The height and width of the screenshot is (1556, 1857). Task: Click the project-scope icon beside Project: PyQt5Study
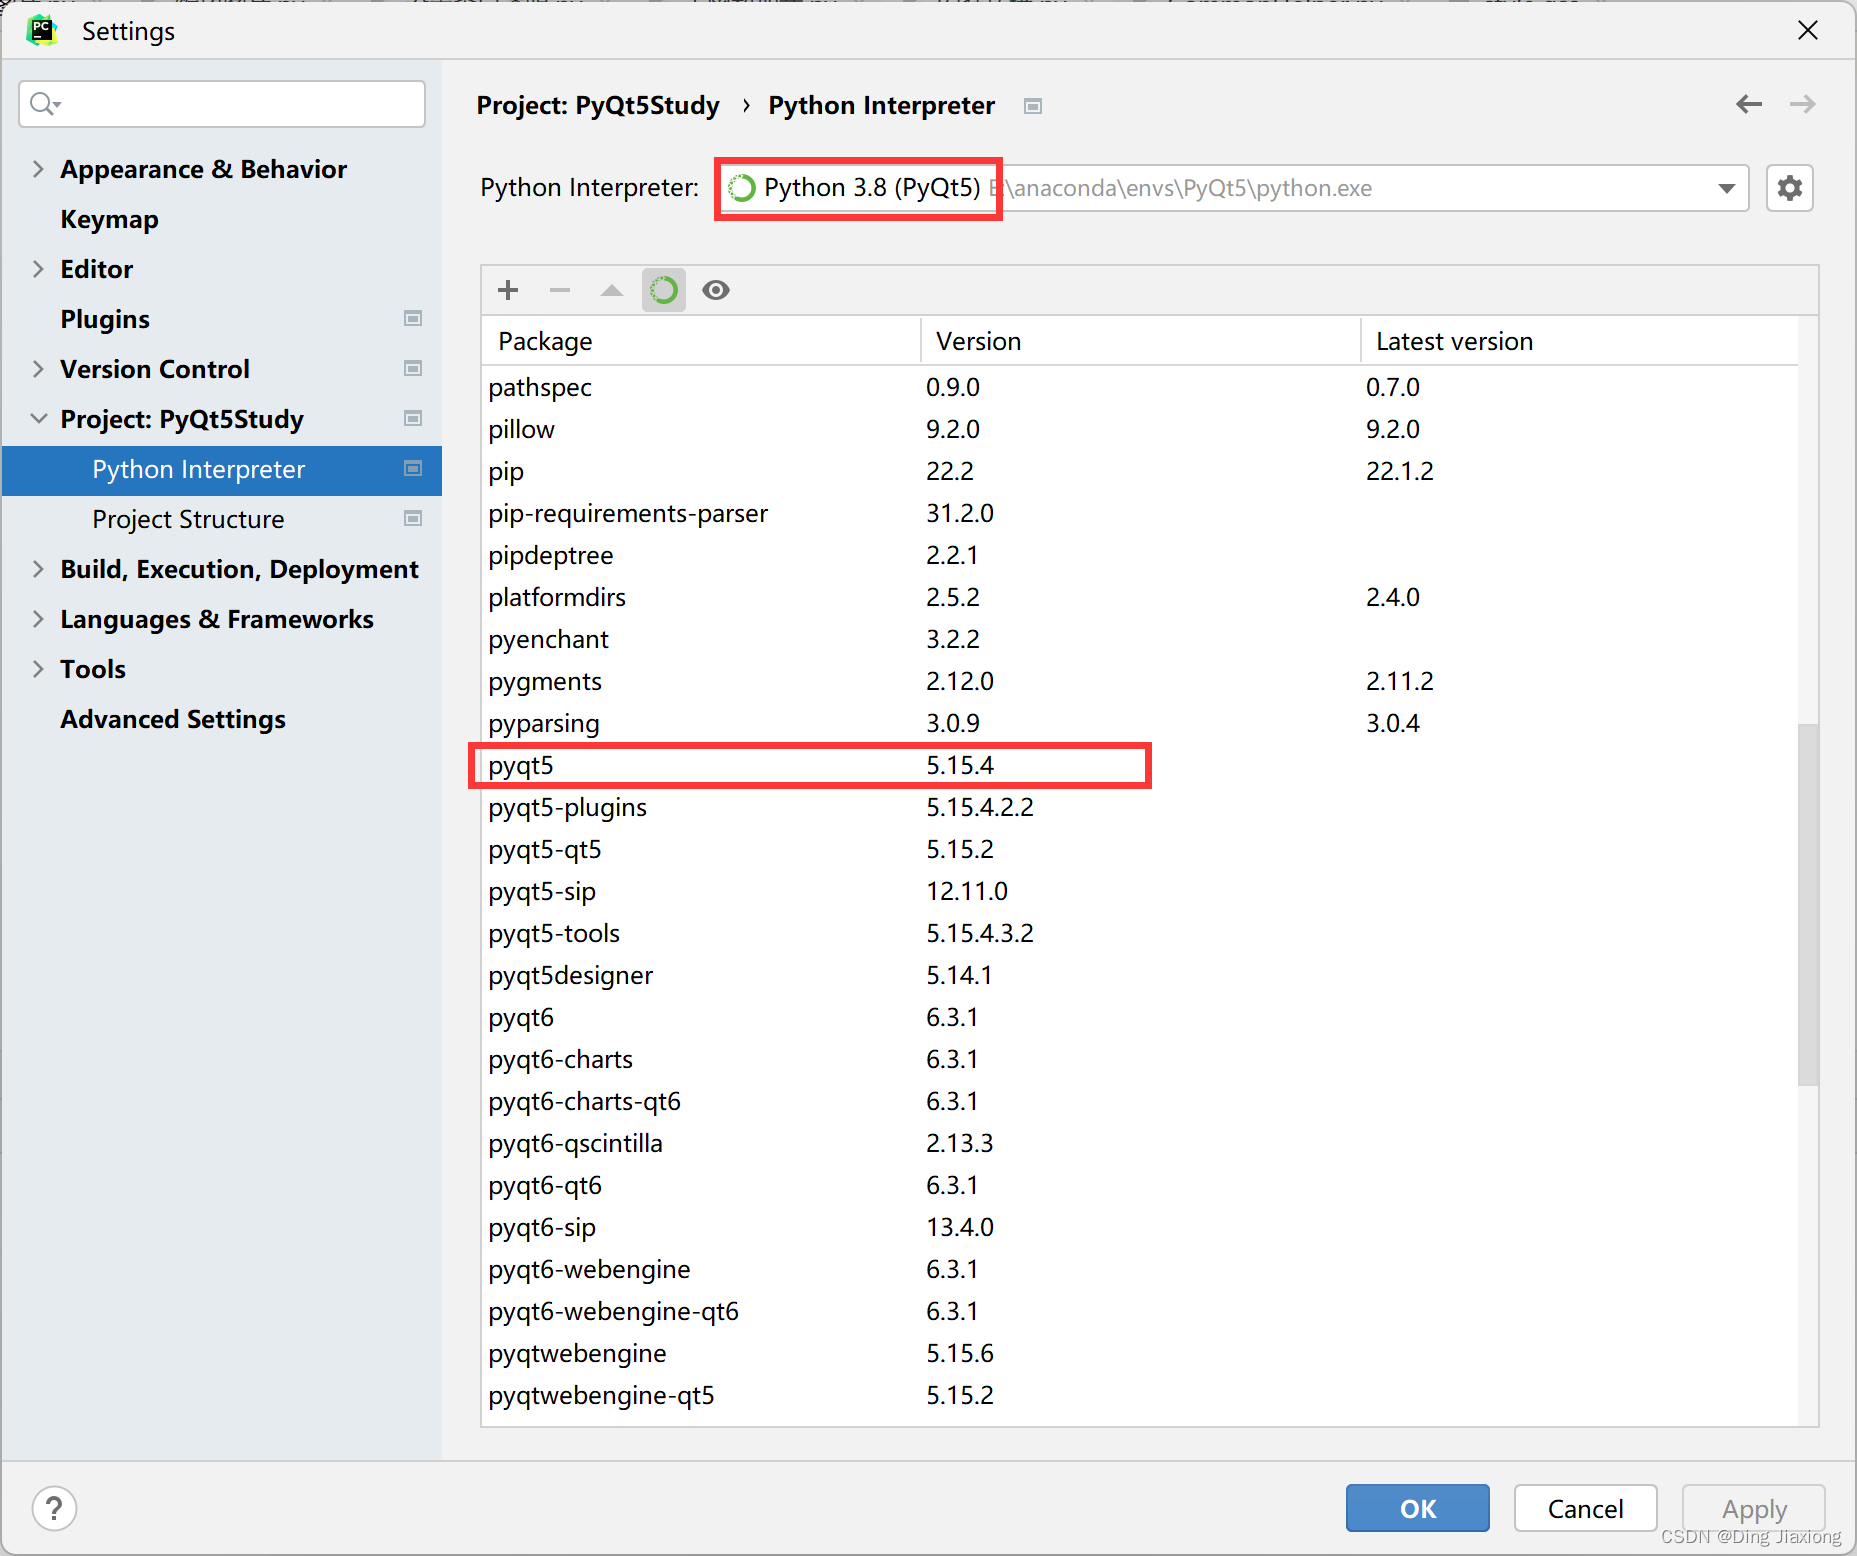pyautogui.click(x=413, y=418)
